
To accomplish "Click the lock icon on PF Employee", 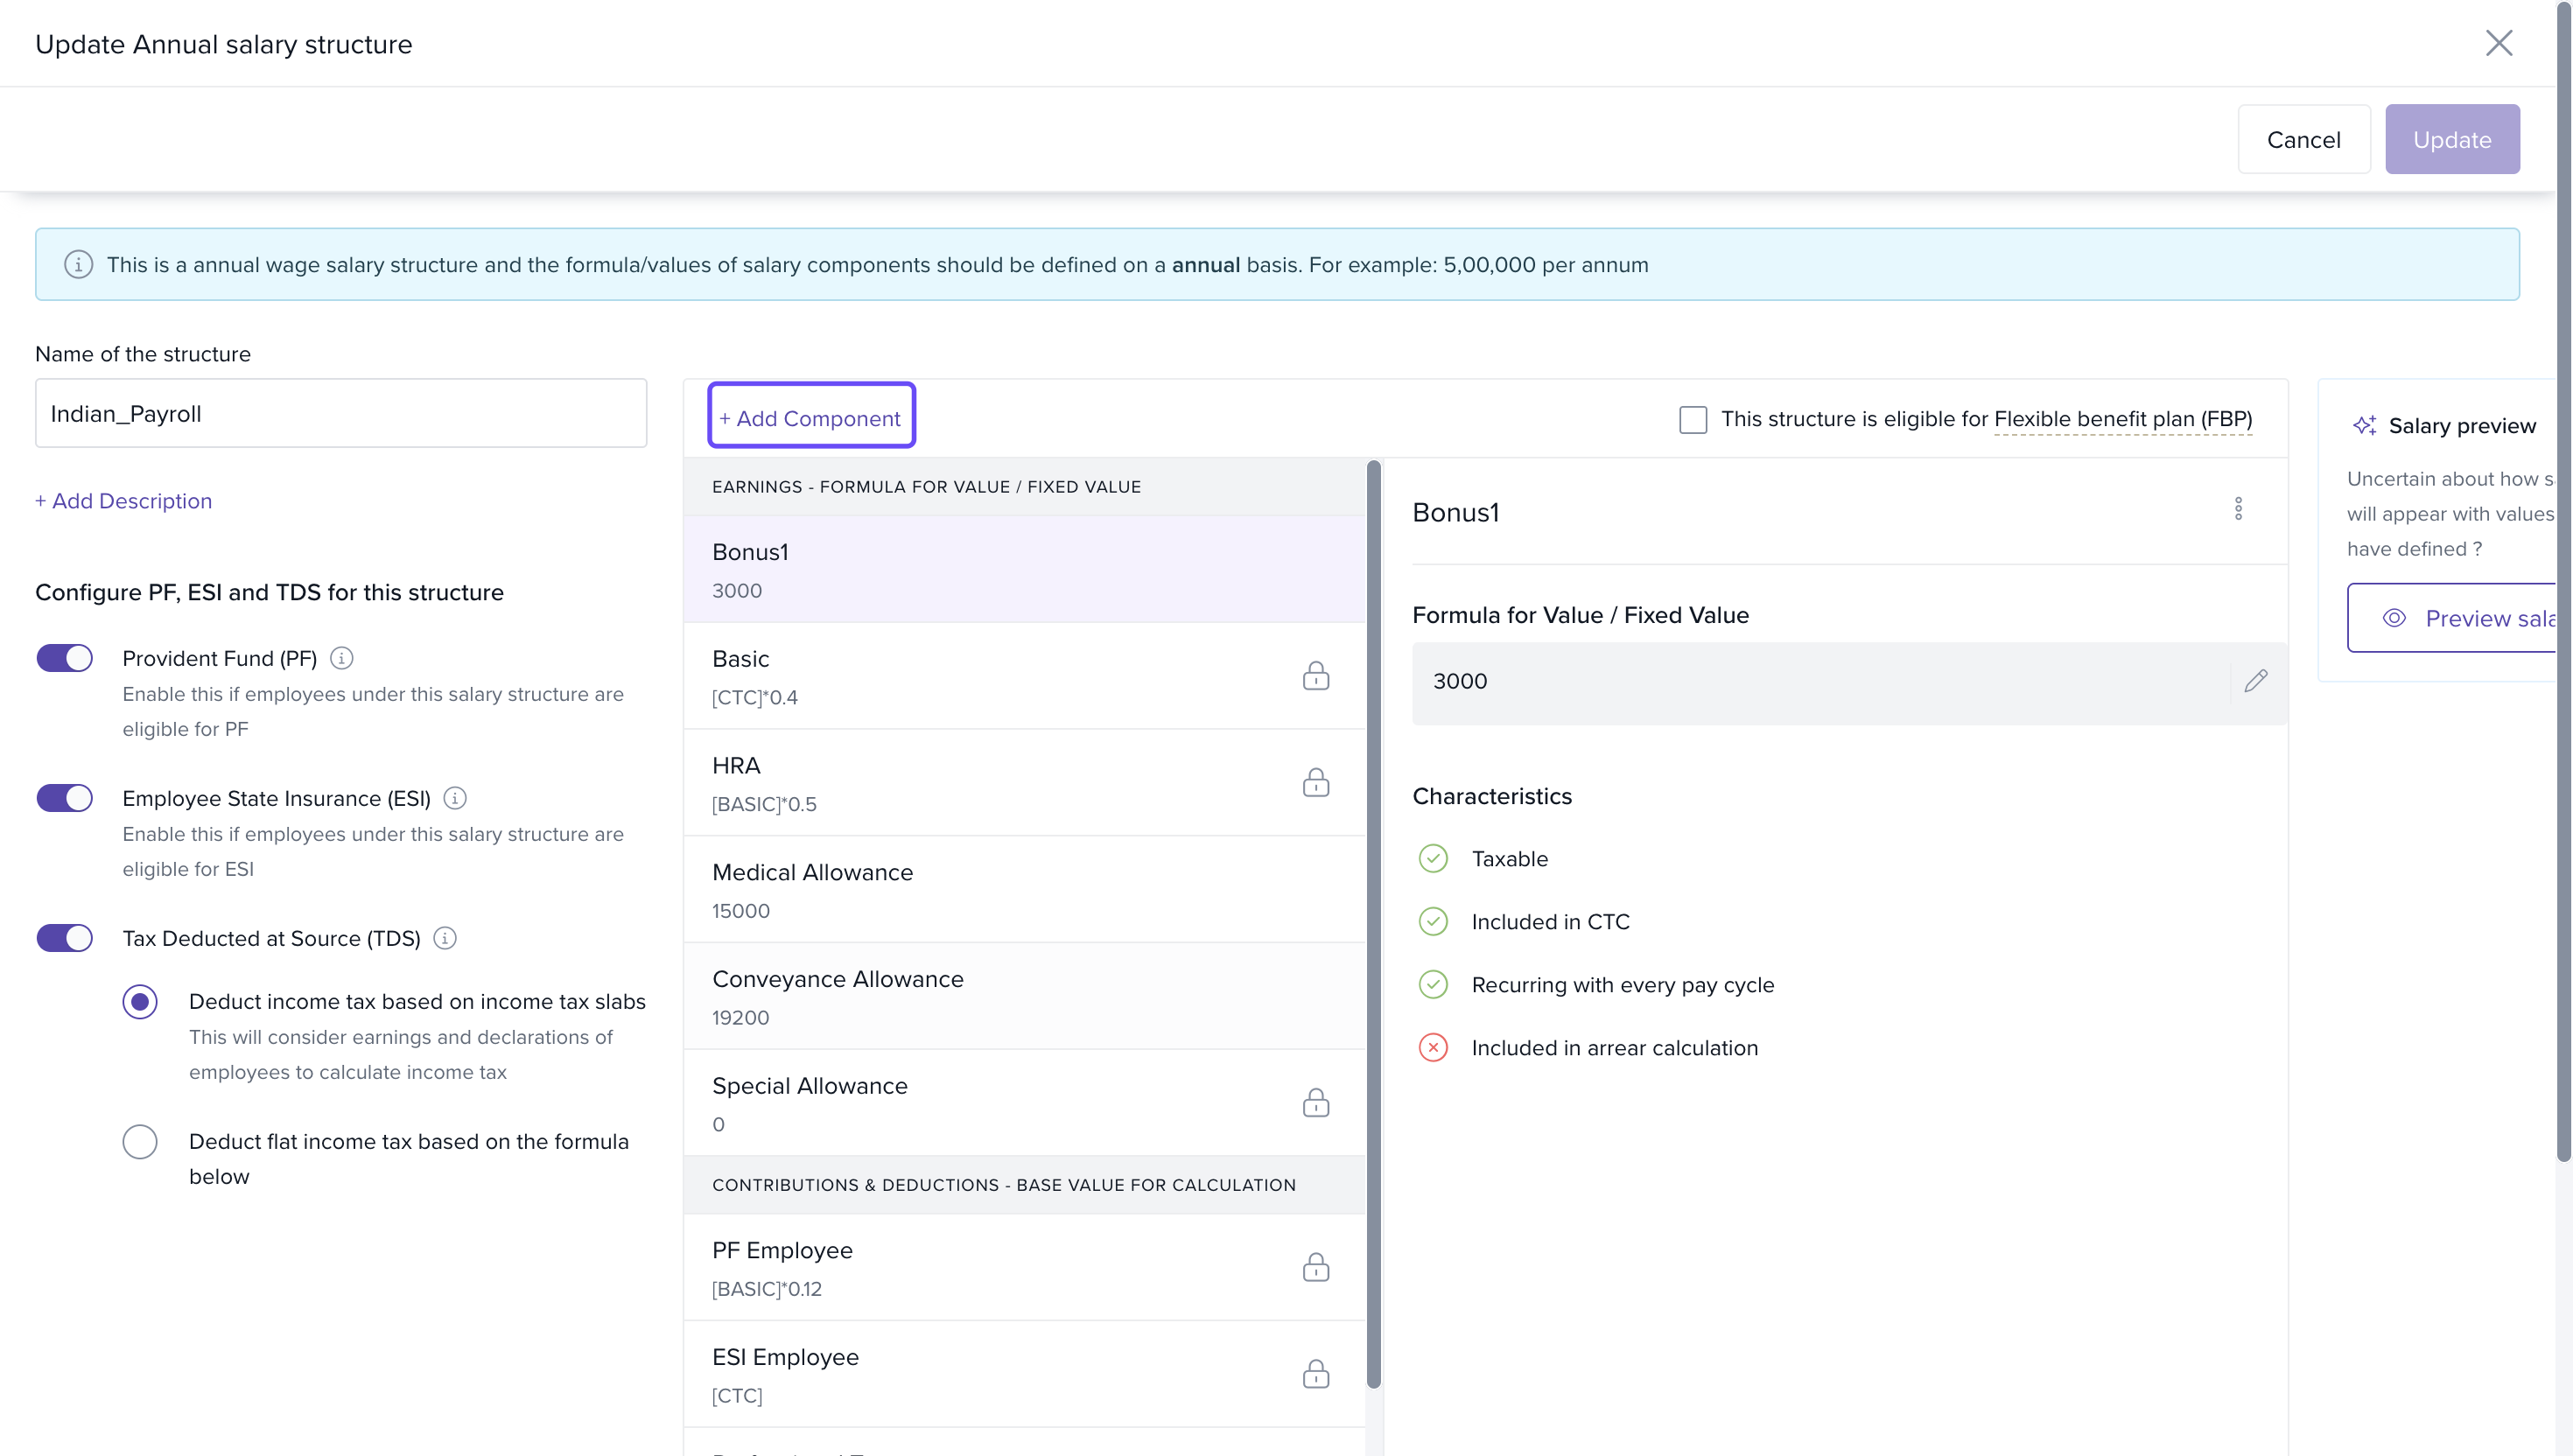I will pos(1315,1267).
